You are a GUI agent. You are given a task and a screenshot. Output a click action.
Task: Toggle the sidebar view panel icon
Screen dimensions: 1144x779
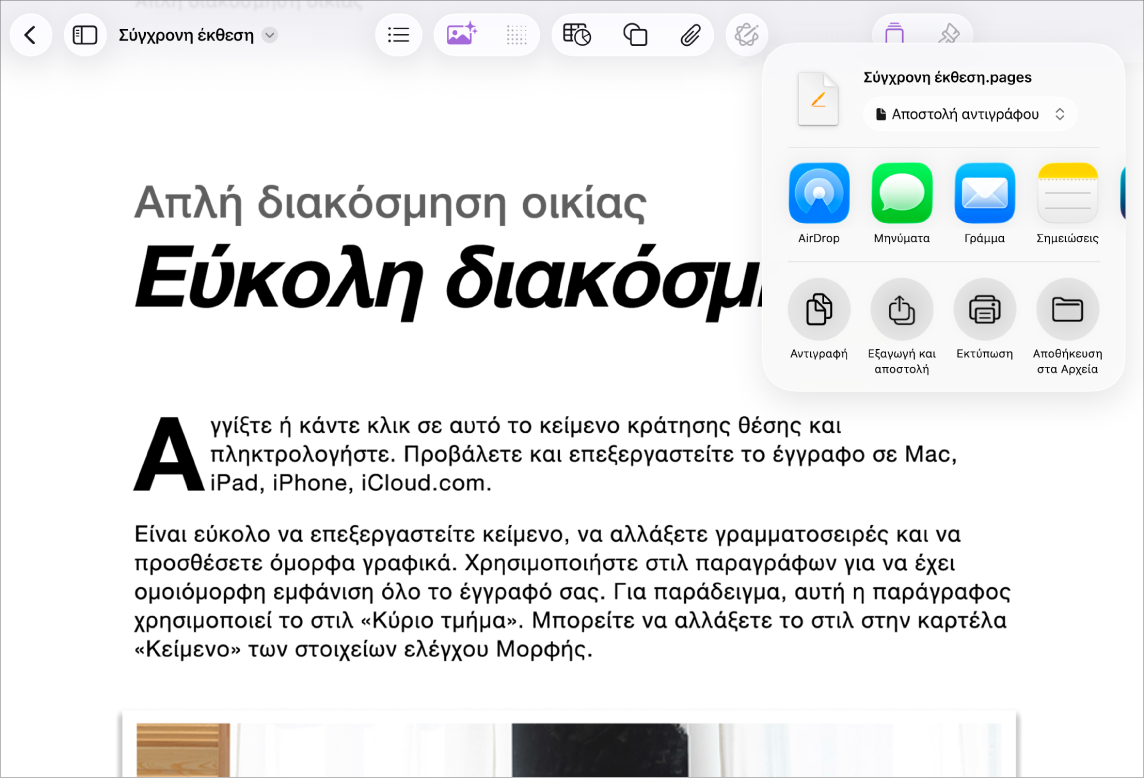click(85, 35)
